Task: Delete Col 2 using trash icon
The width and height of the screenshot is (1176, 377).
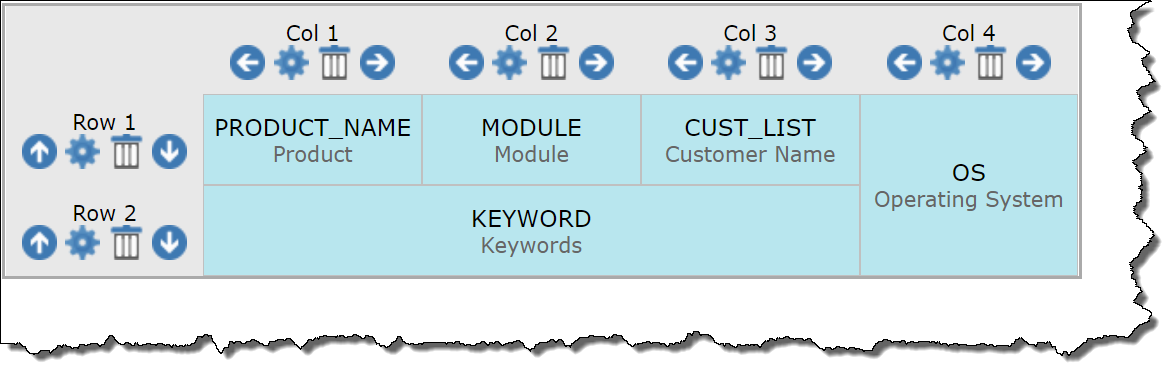Action: pyautogui.click(x=554, y=62)
